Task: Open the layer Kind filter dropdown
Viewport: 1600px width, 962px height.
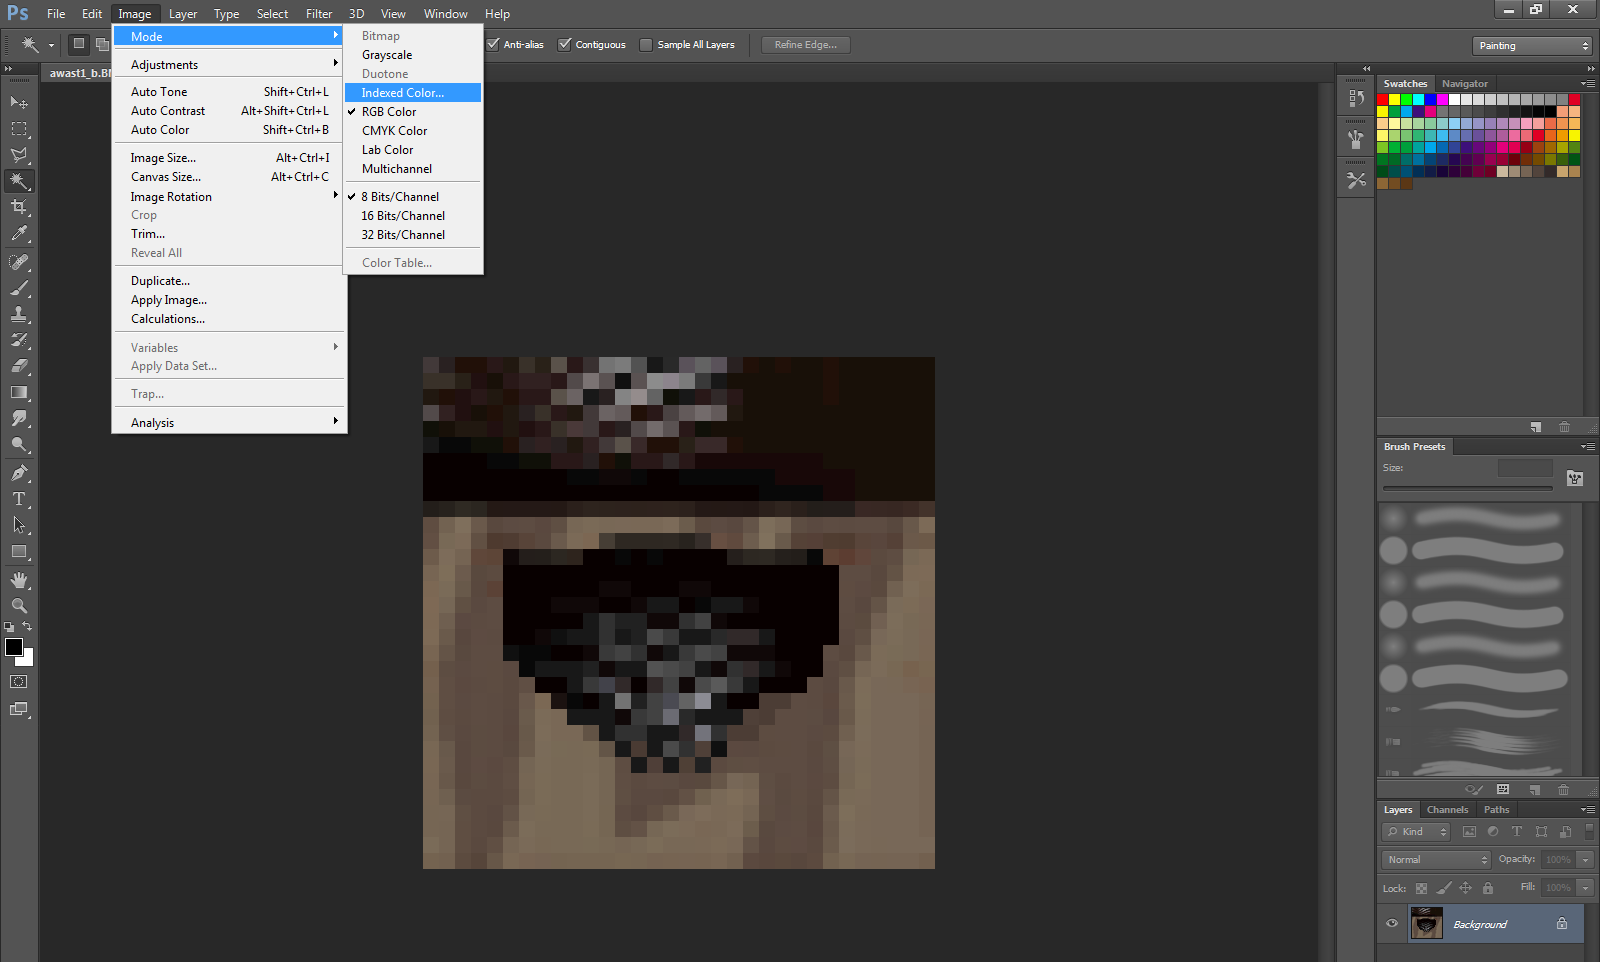Action: [1416, 832]
